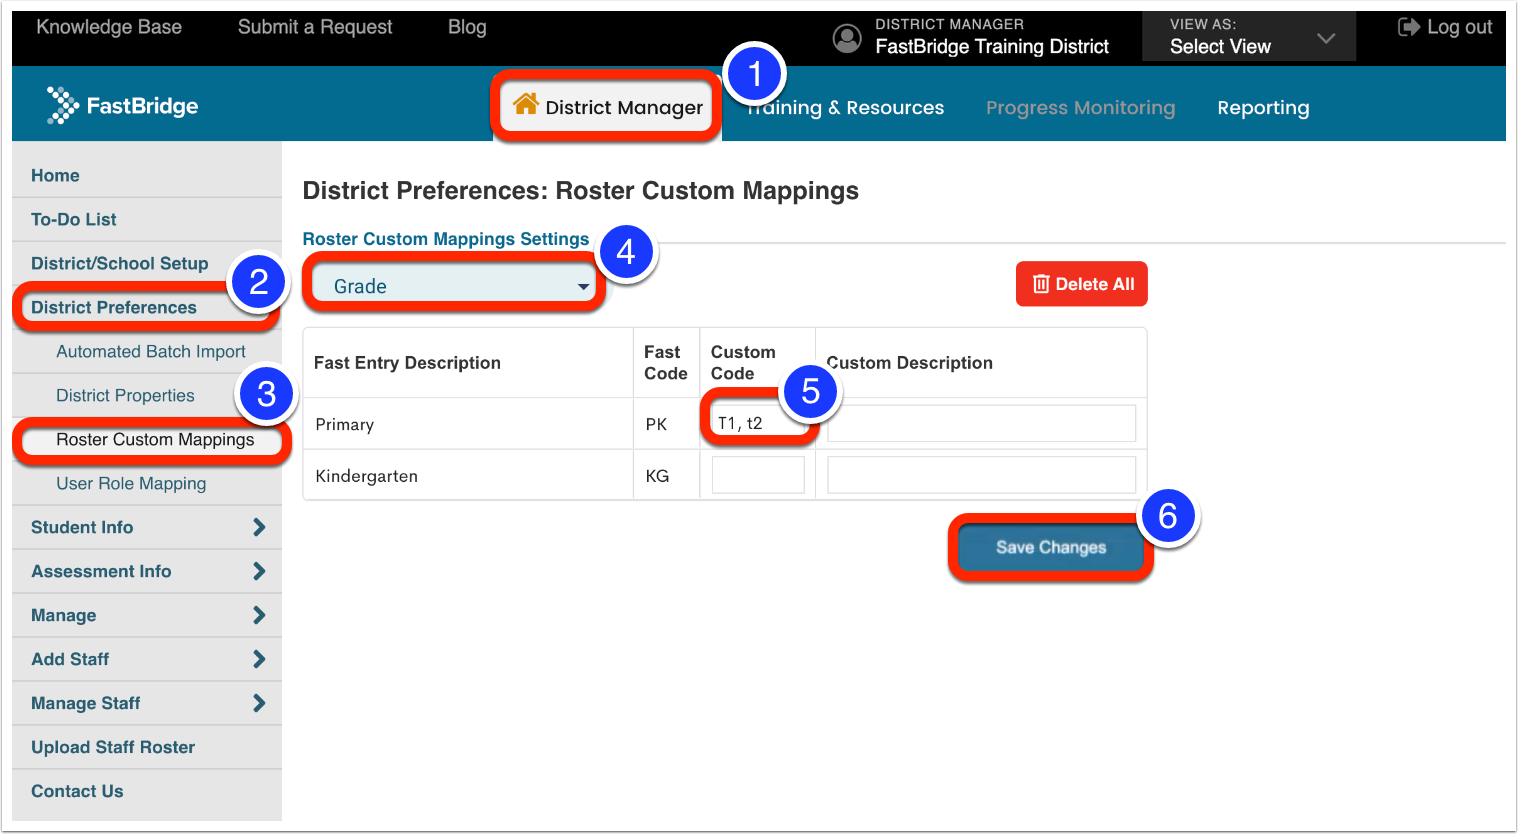
Task: Go to Home in sidebar
Action: click(x=55, y=175)
